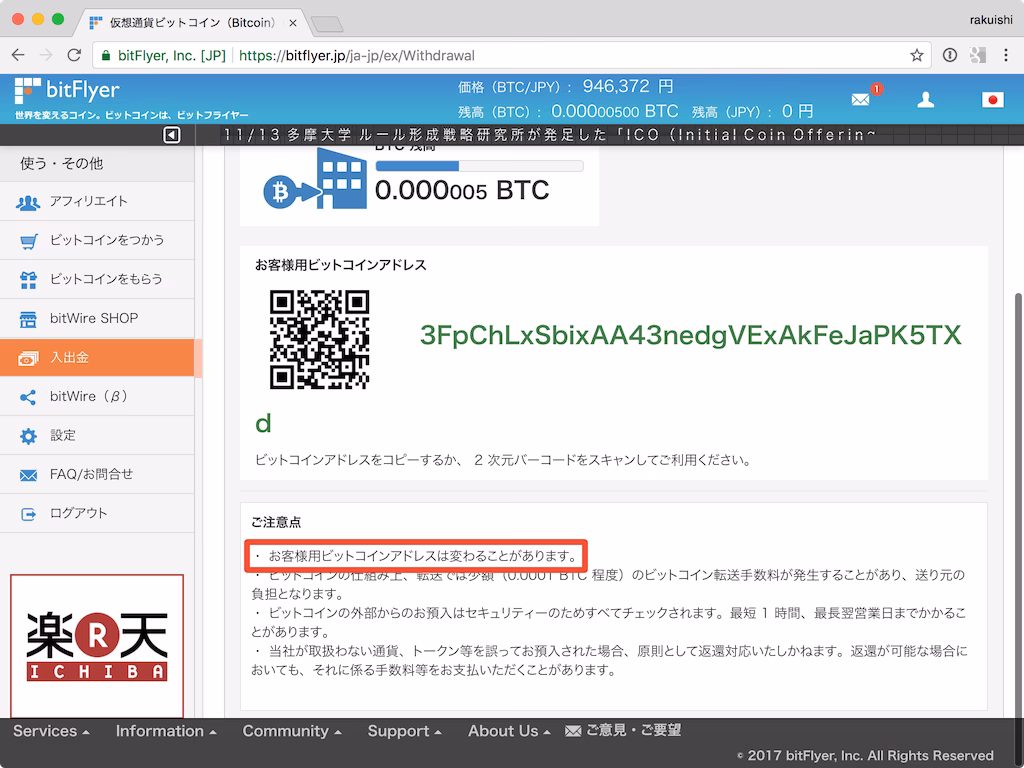Open Chrome's three-dot menu
This screenshot has width=1024, height=768.
1006,56
